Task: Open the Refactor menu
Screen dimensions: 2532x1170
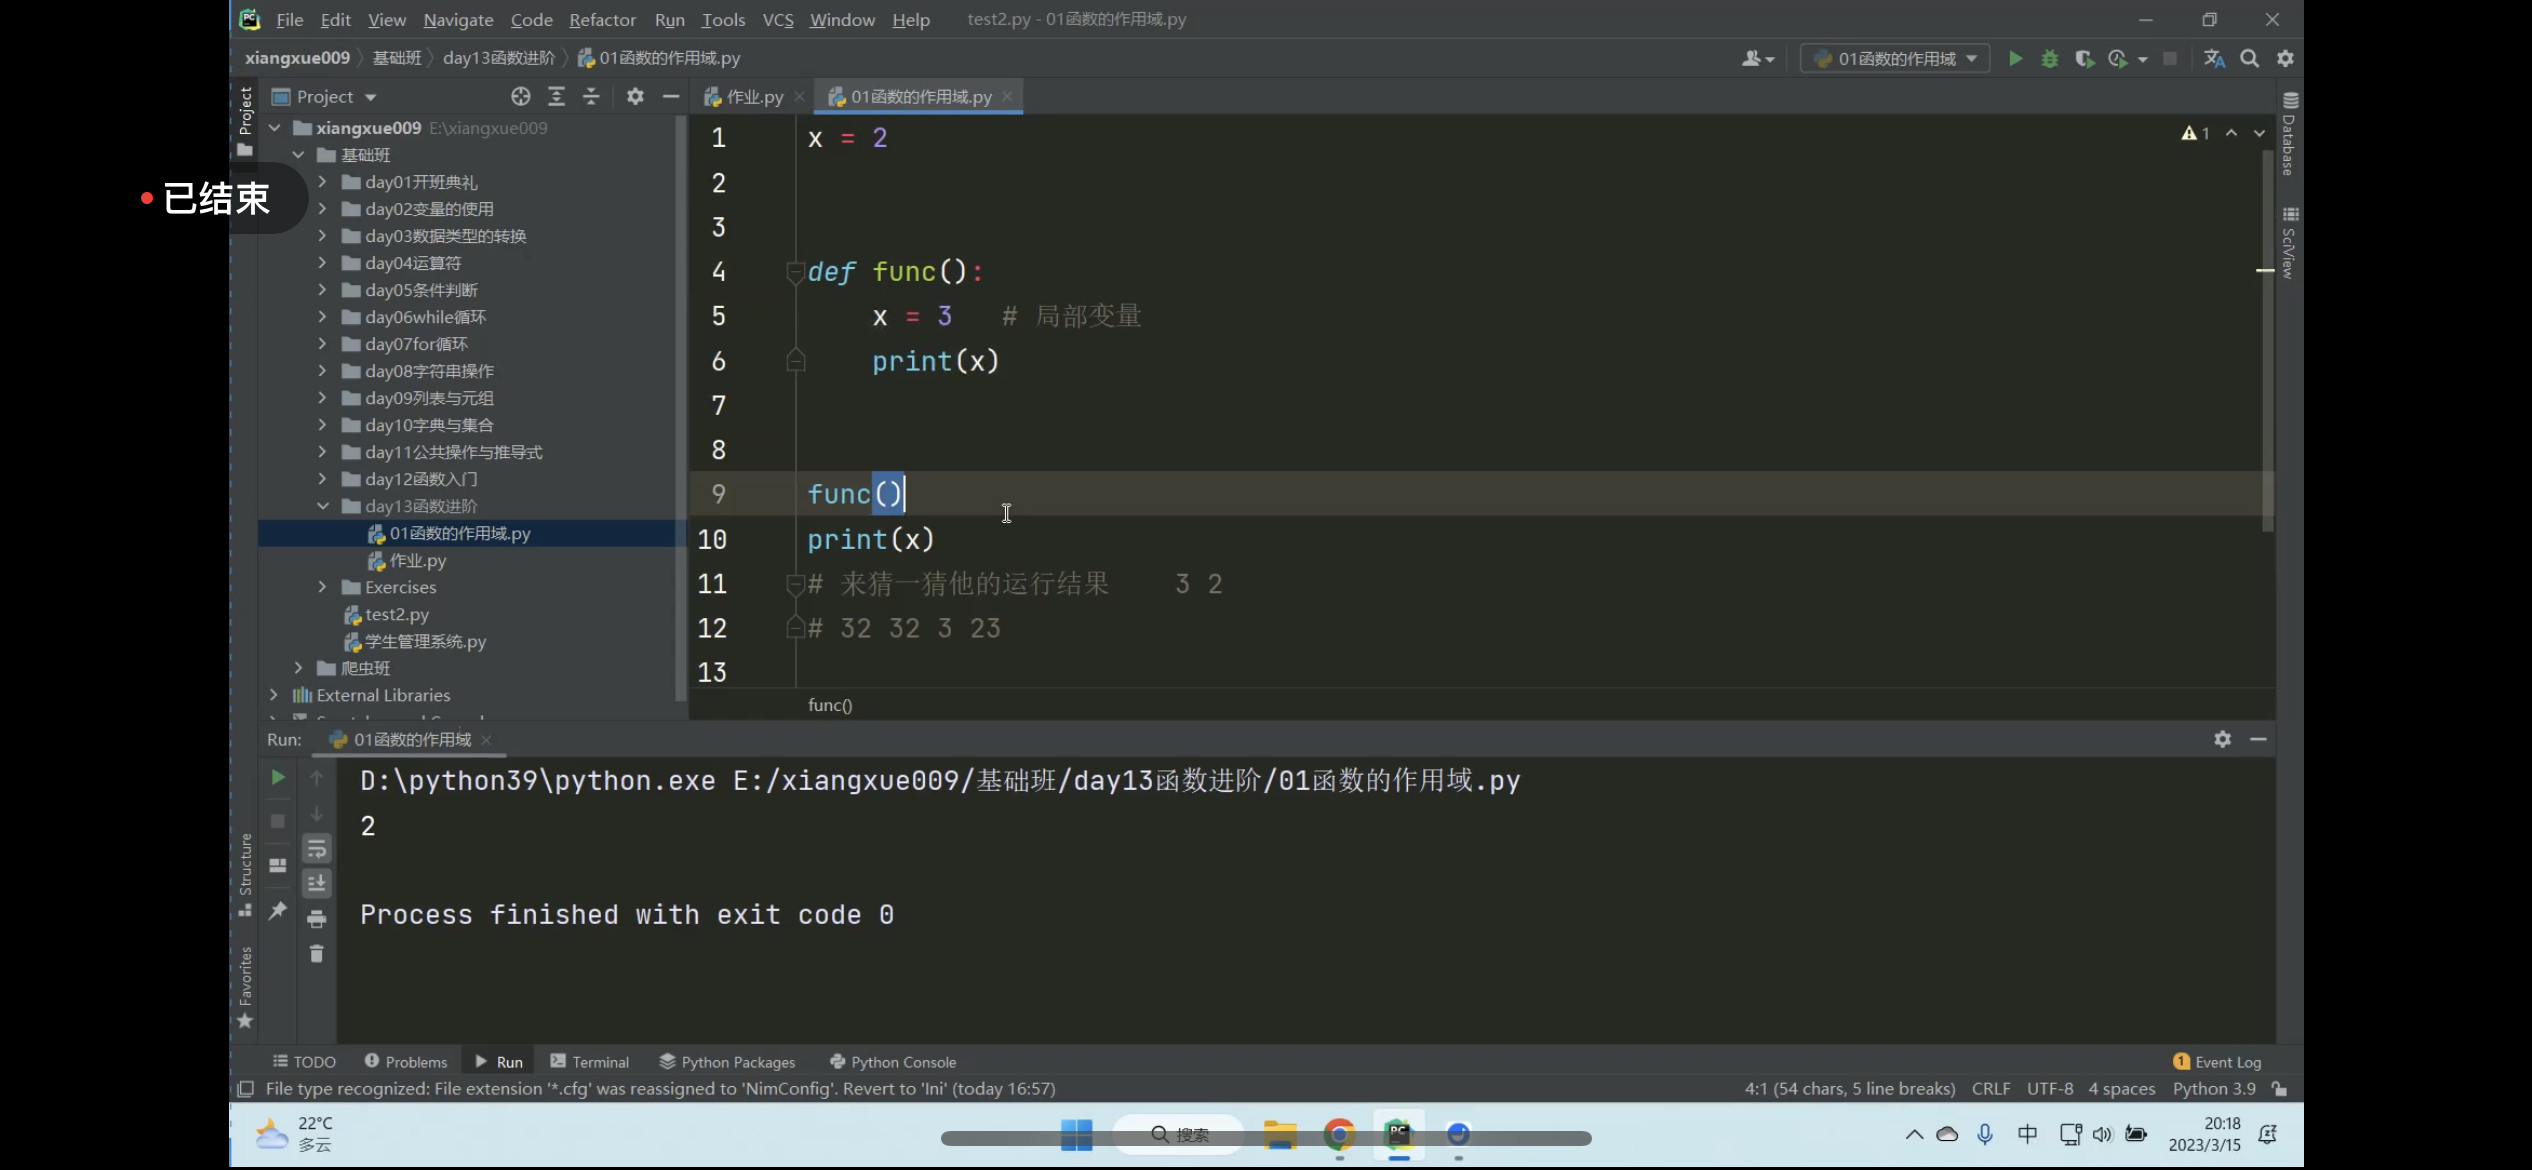Action: coord(602,19)
